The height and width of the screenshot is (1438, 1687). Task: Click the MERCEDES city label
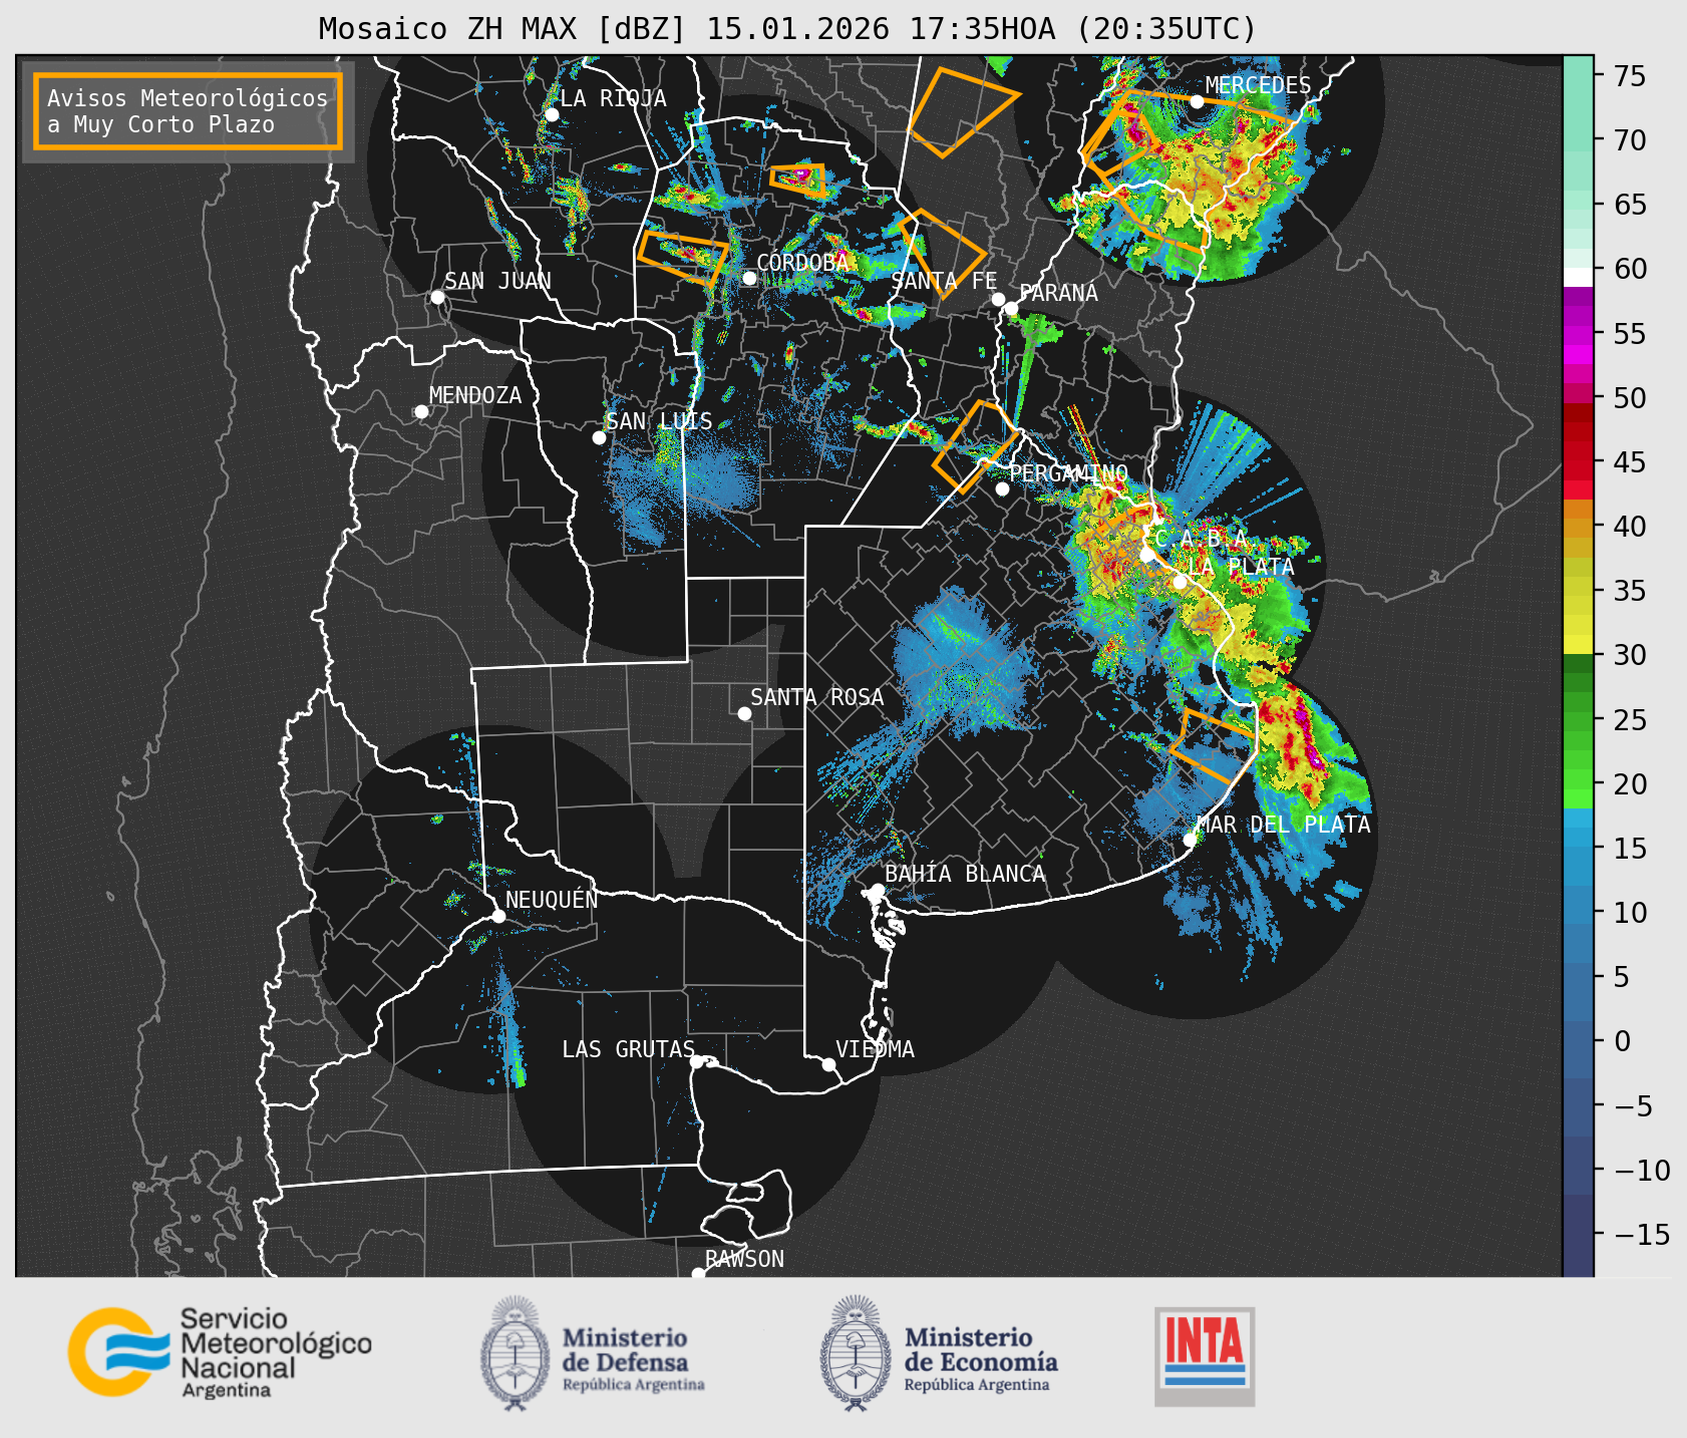pyautogui.click(x=1258, y=85)
